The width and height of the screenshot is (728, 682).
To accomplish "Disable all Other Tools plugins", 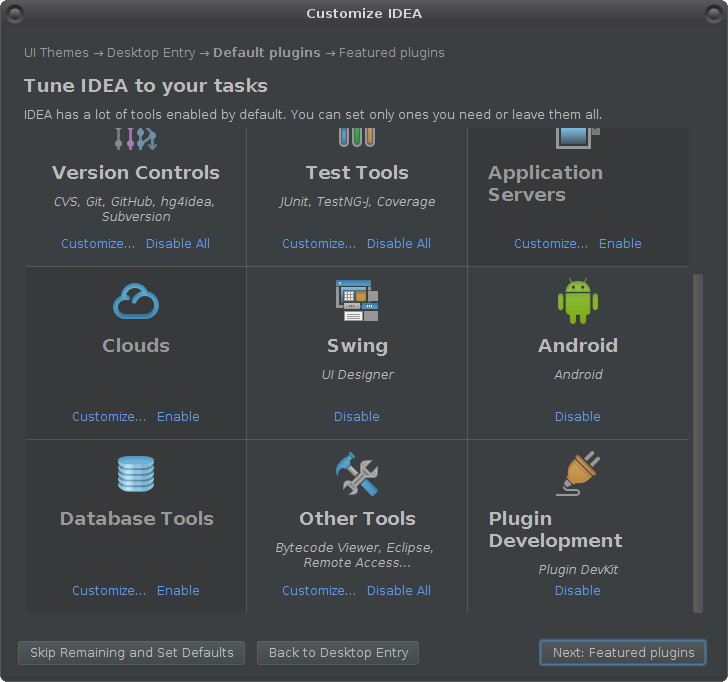I will point(399,591).
